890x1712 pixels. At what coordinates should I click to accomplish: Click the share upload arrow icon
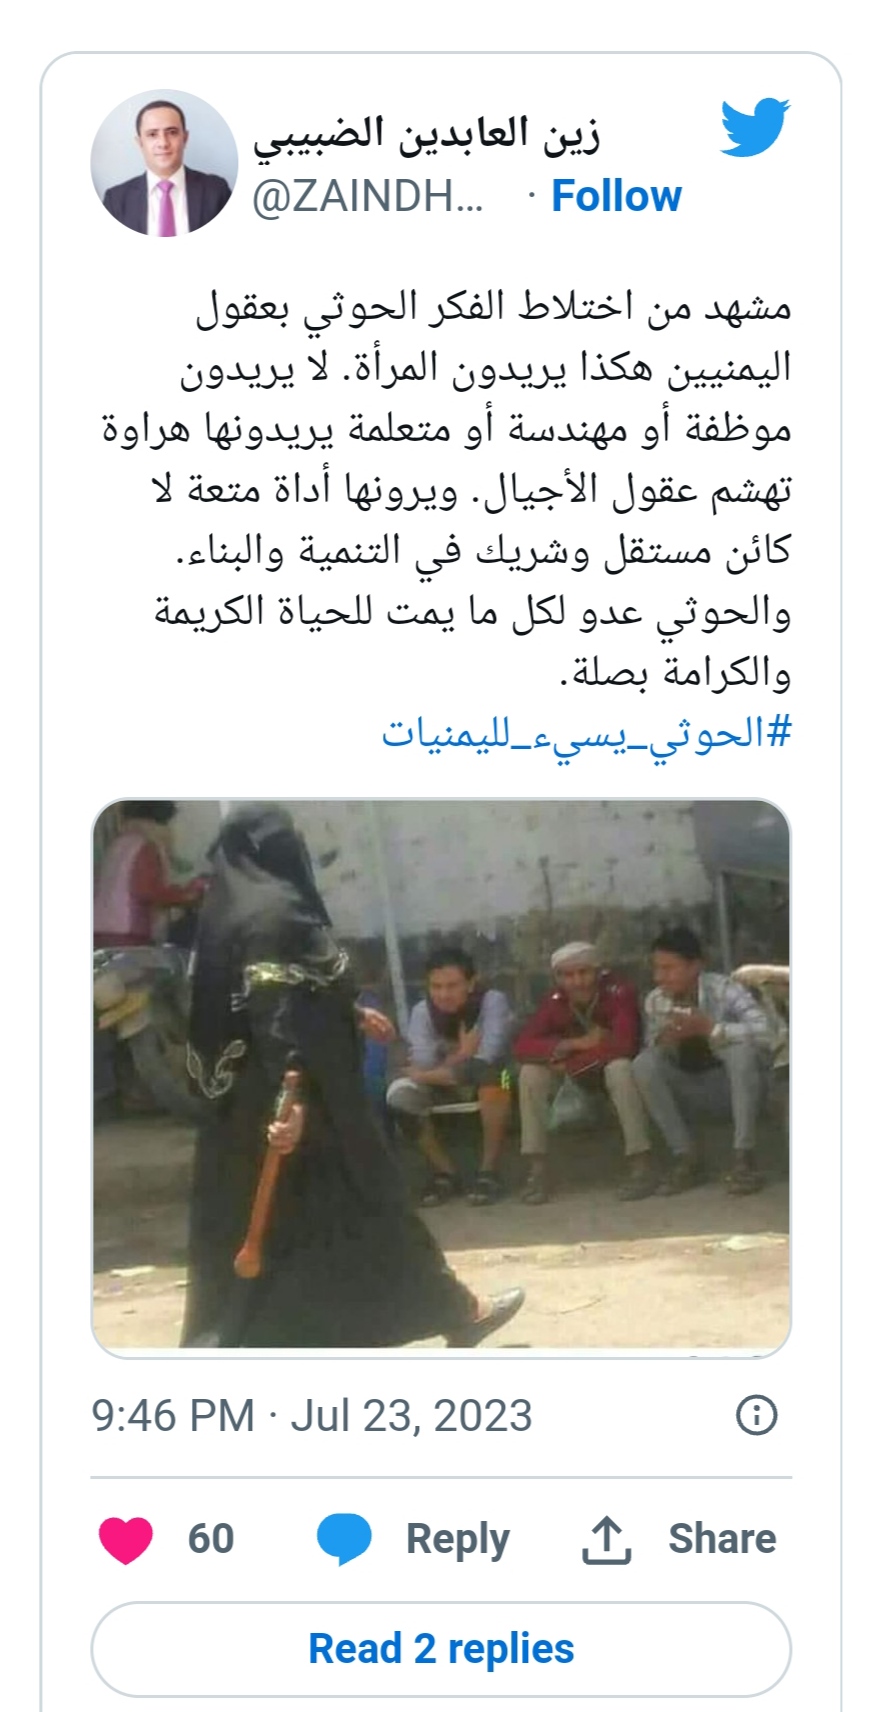[606, 1539]
